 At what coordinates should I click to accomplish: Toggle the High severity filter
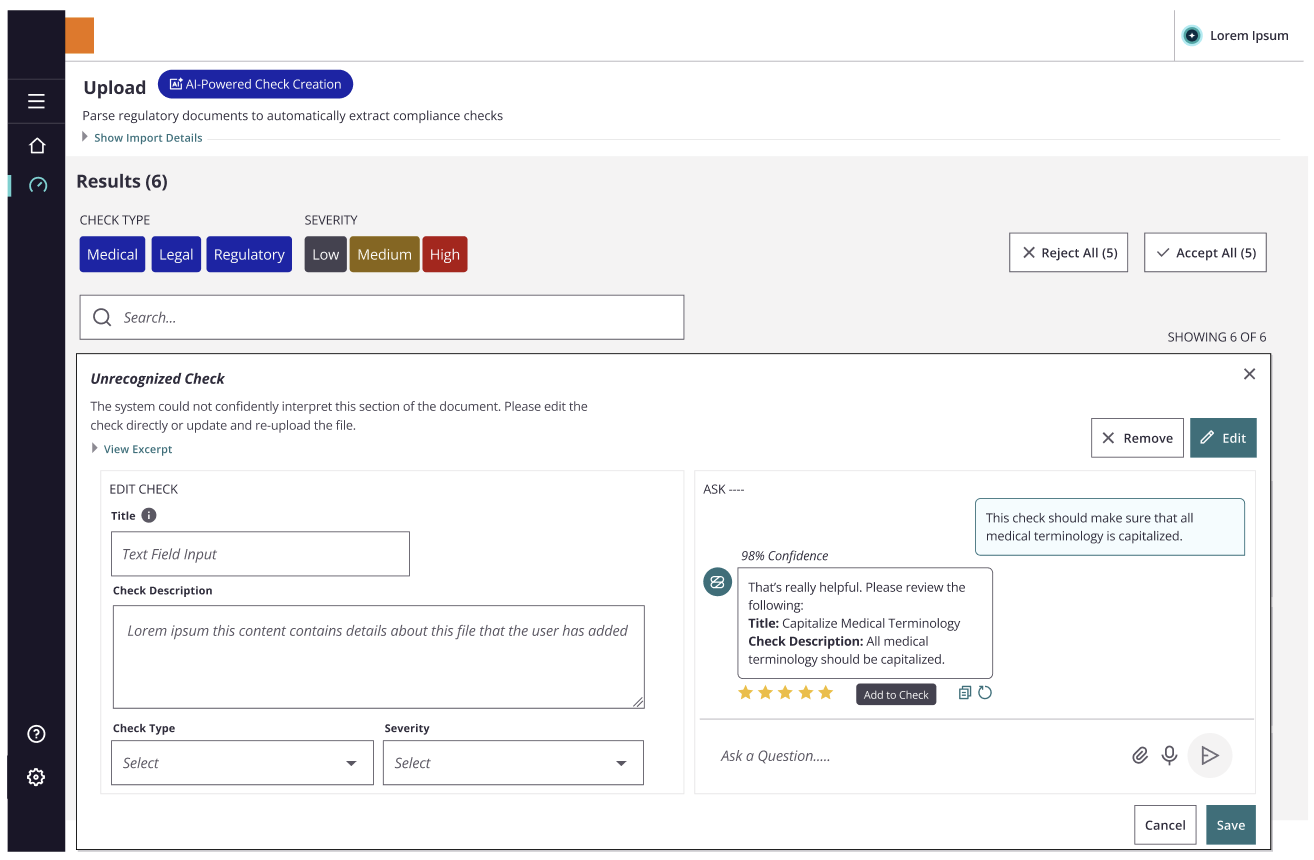(x=445, y=254)
